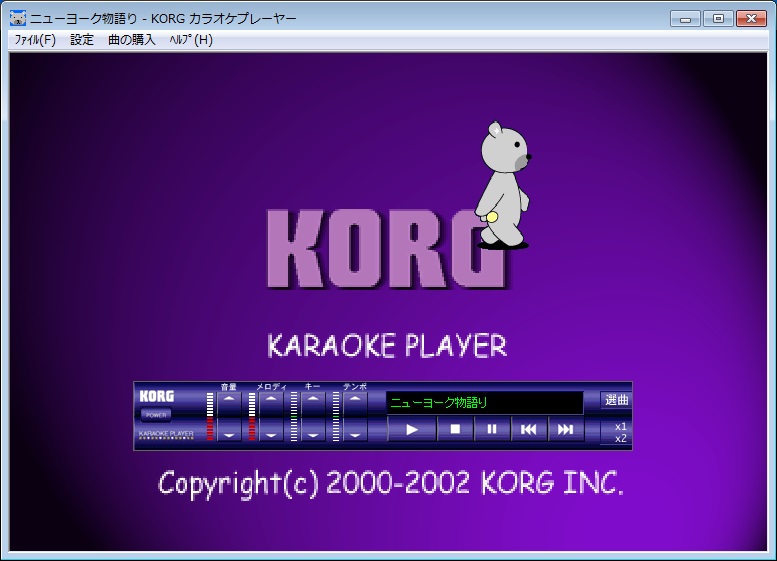Open the ヘルプ(H) help menu
Viewport: 777px width, 561px height.
click(x=191, y=40)
